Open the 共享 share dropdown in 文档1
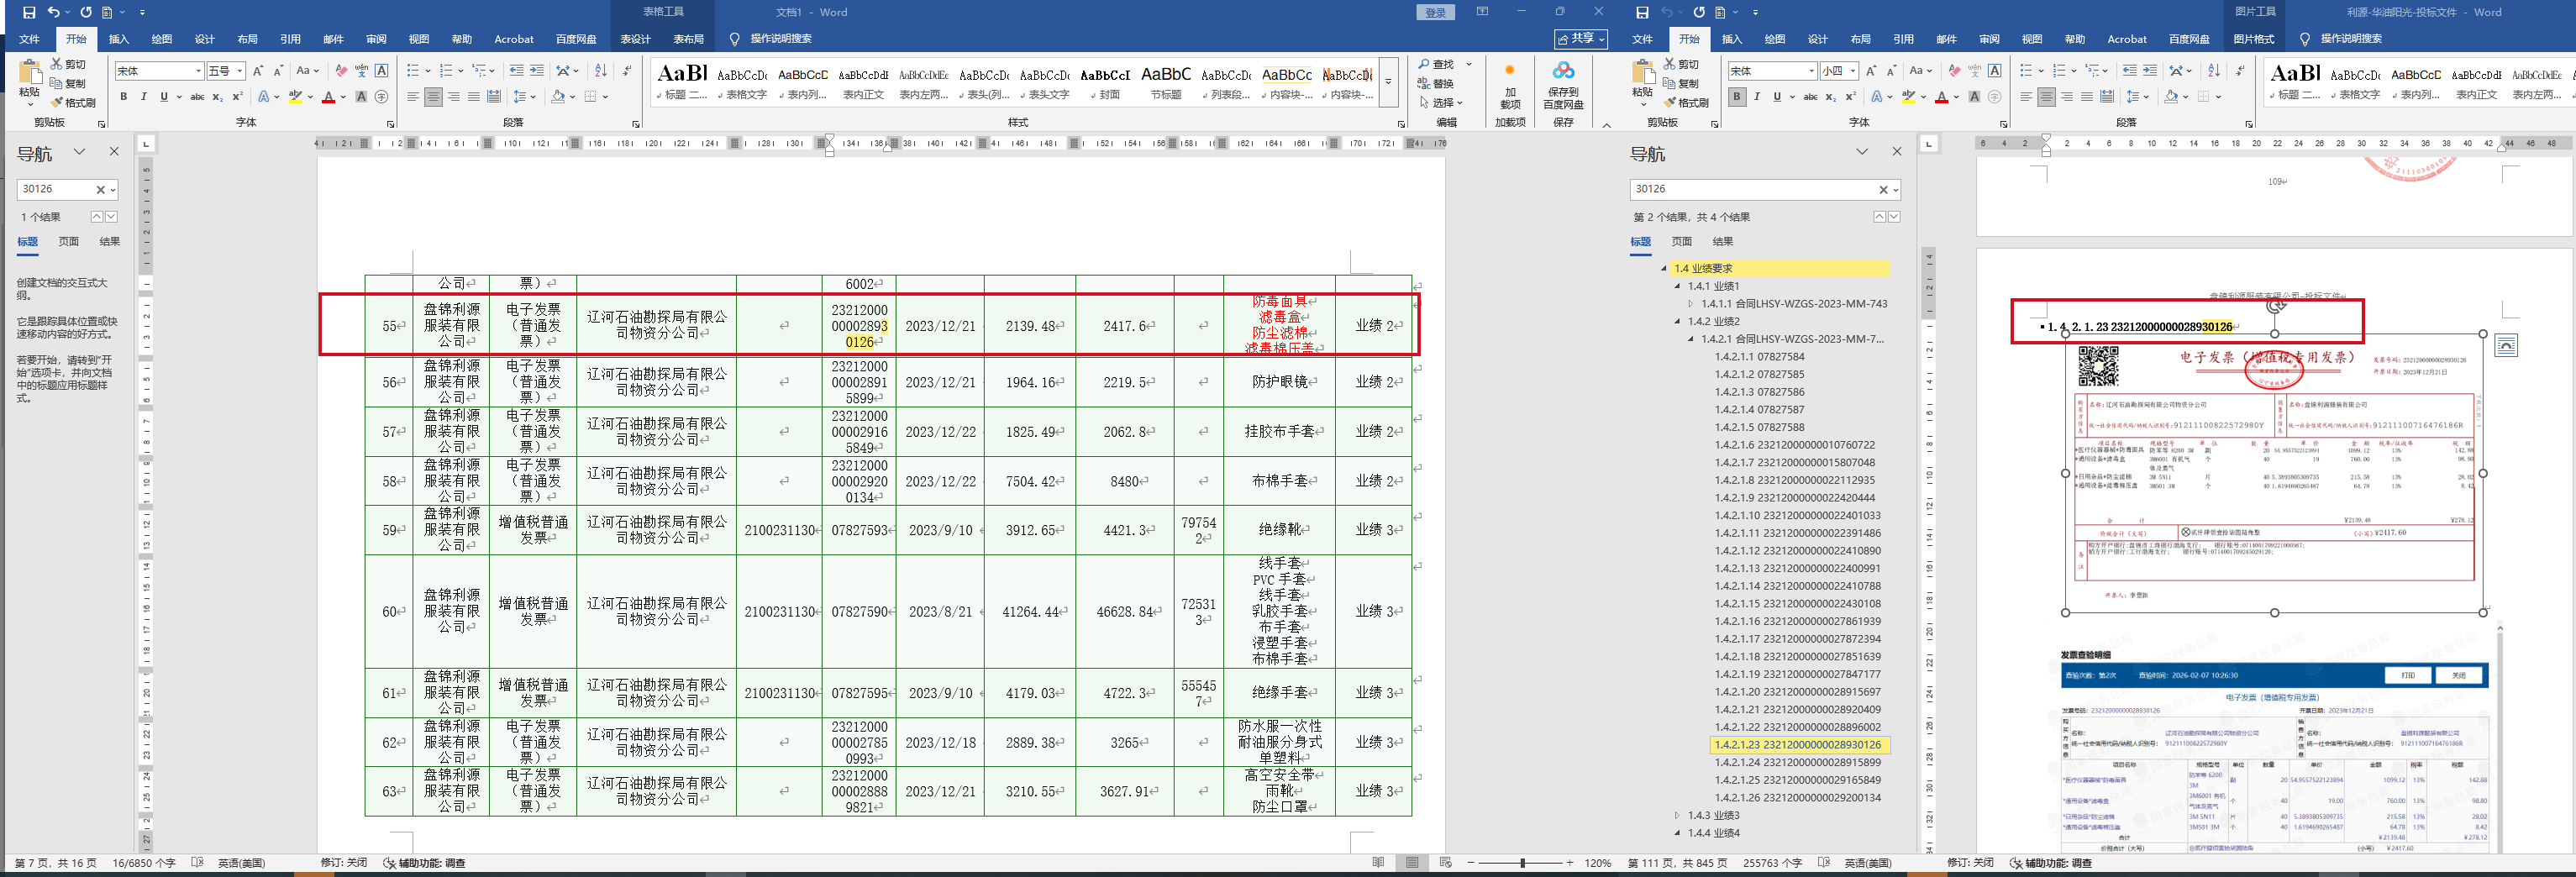This screenshot has height=877, width=2576. [x=1580, y=38]
